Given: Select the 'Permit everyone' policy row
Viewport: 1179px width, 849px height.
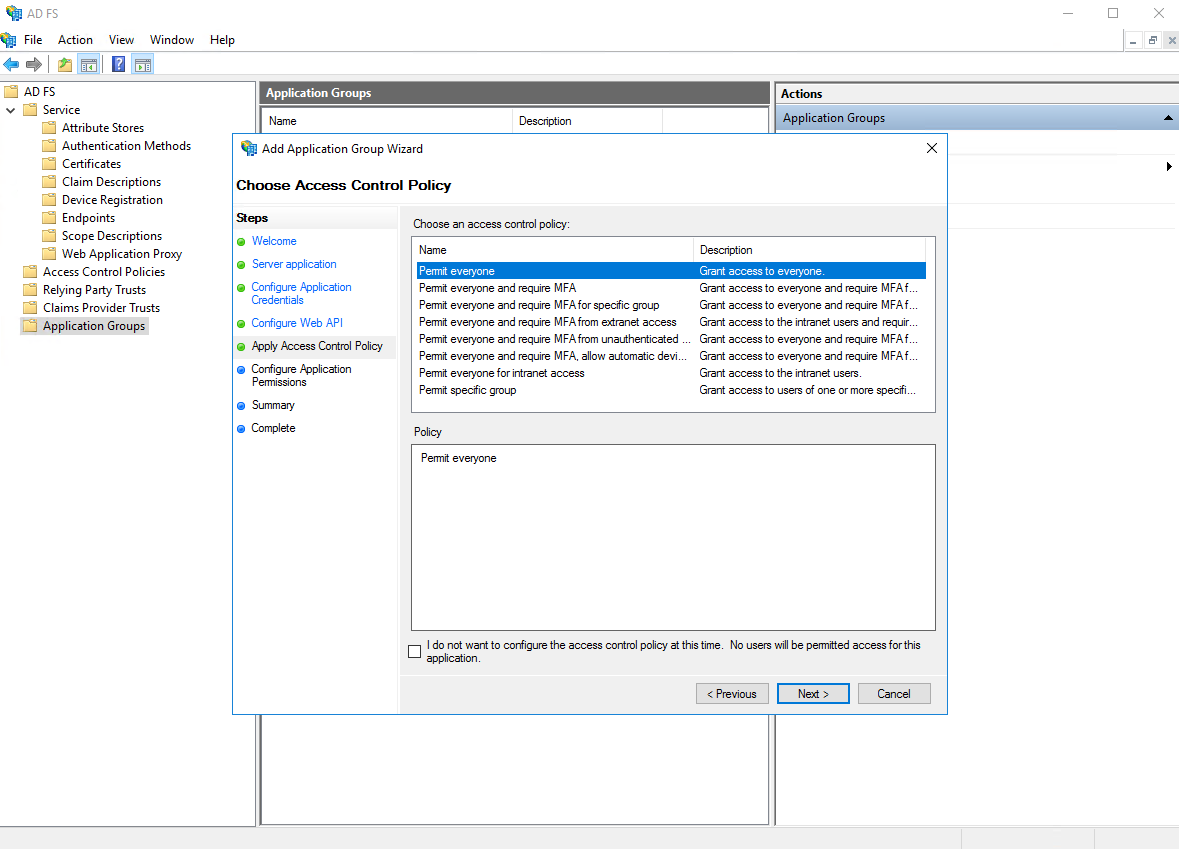Looking at the screenshot, I should coord(671,271).
